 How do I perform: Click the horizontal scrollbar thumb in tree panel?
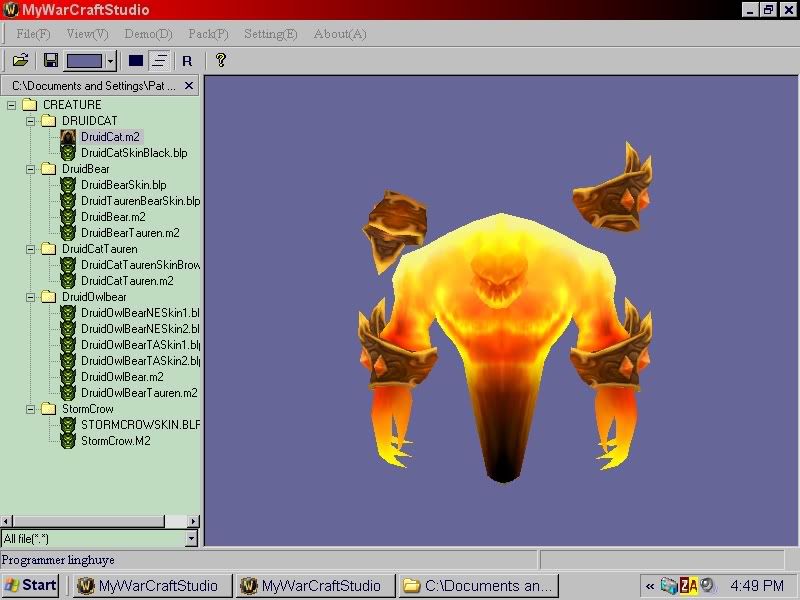click(88, 521)
